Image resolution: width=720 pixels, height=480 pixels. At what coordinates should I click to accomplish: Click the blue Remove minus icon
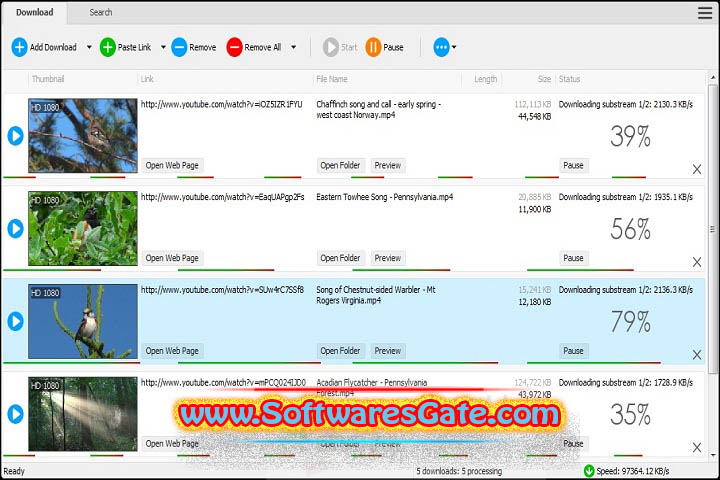(x=179, y=47)
